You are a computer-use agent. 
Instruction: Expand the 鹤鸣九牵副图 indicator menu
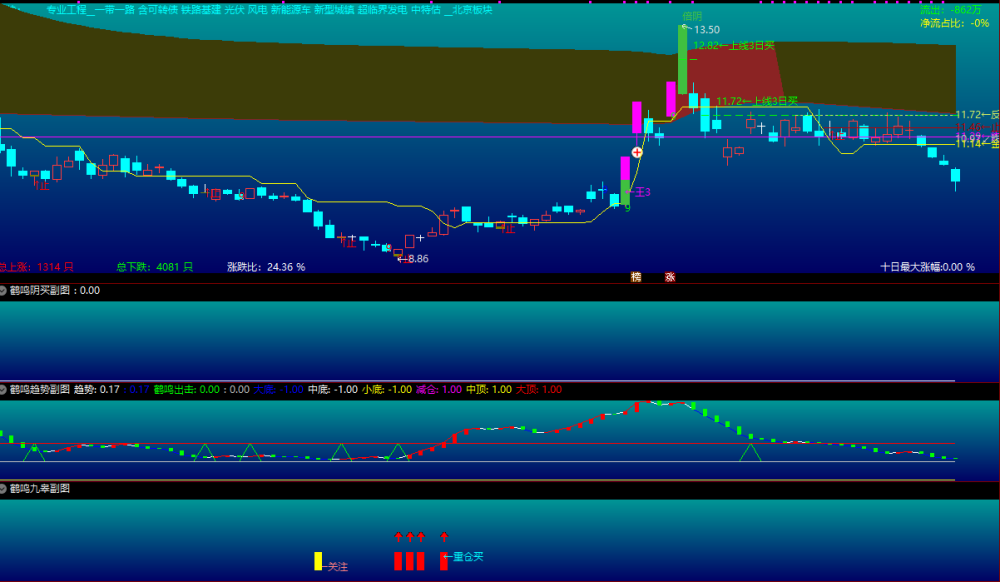pyautogui.click(x=3, y=488)
